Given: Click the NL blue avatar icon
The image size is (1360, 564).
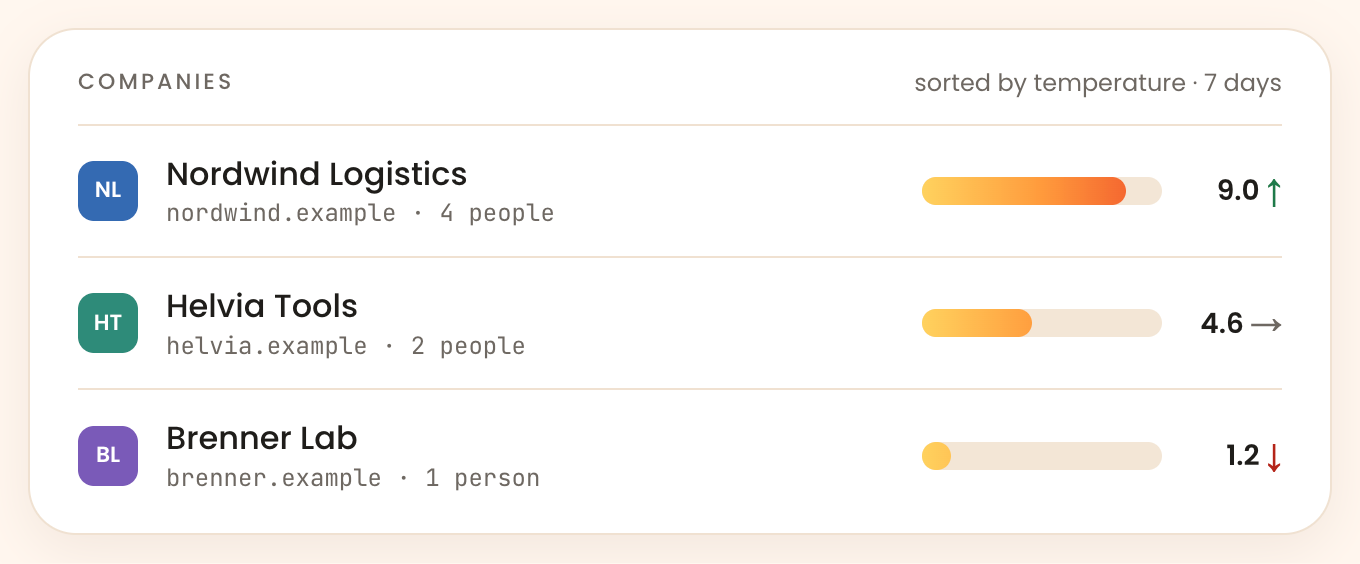Looking at the screenshot, I should pyautogui.click(x=108, y=191).
